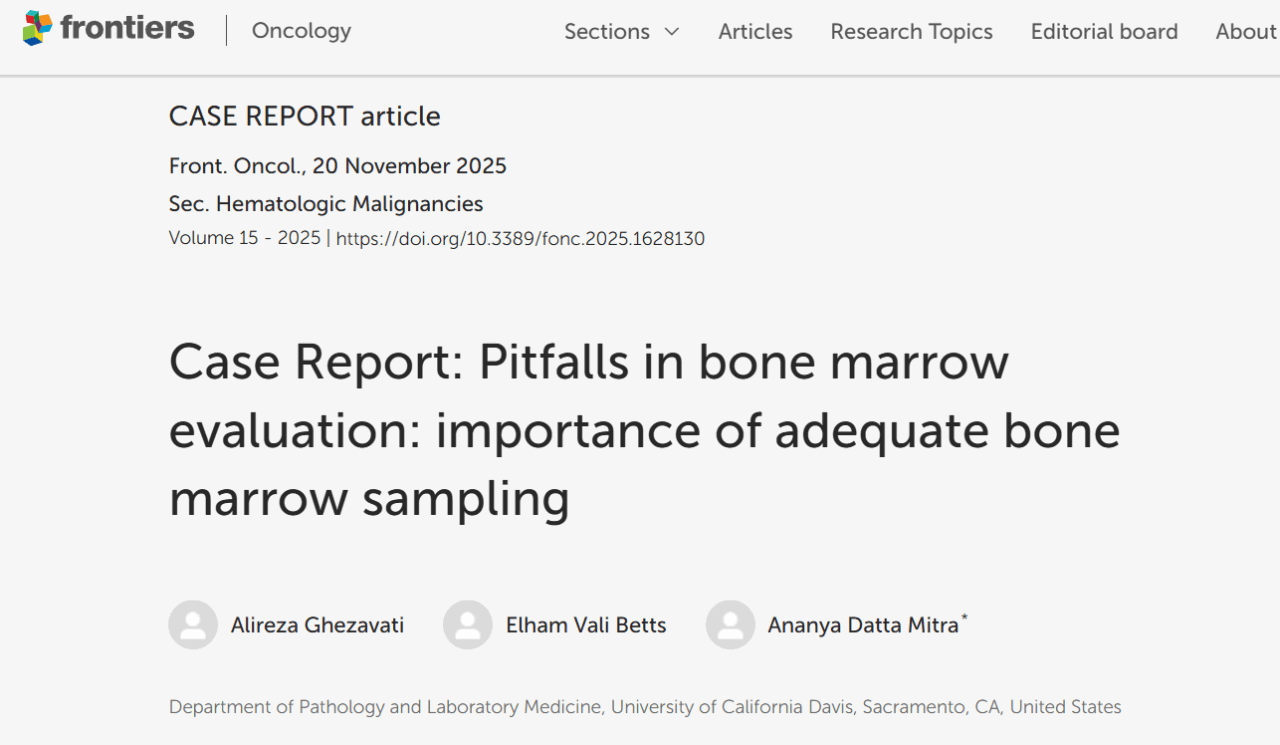This screenshot has width=1280, height=745.
Task: Open the Editorial board menu item
Action: (1103, 31)
